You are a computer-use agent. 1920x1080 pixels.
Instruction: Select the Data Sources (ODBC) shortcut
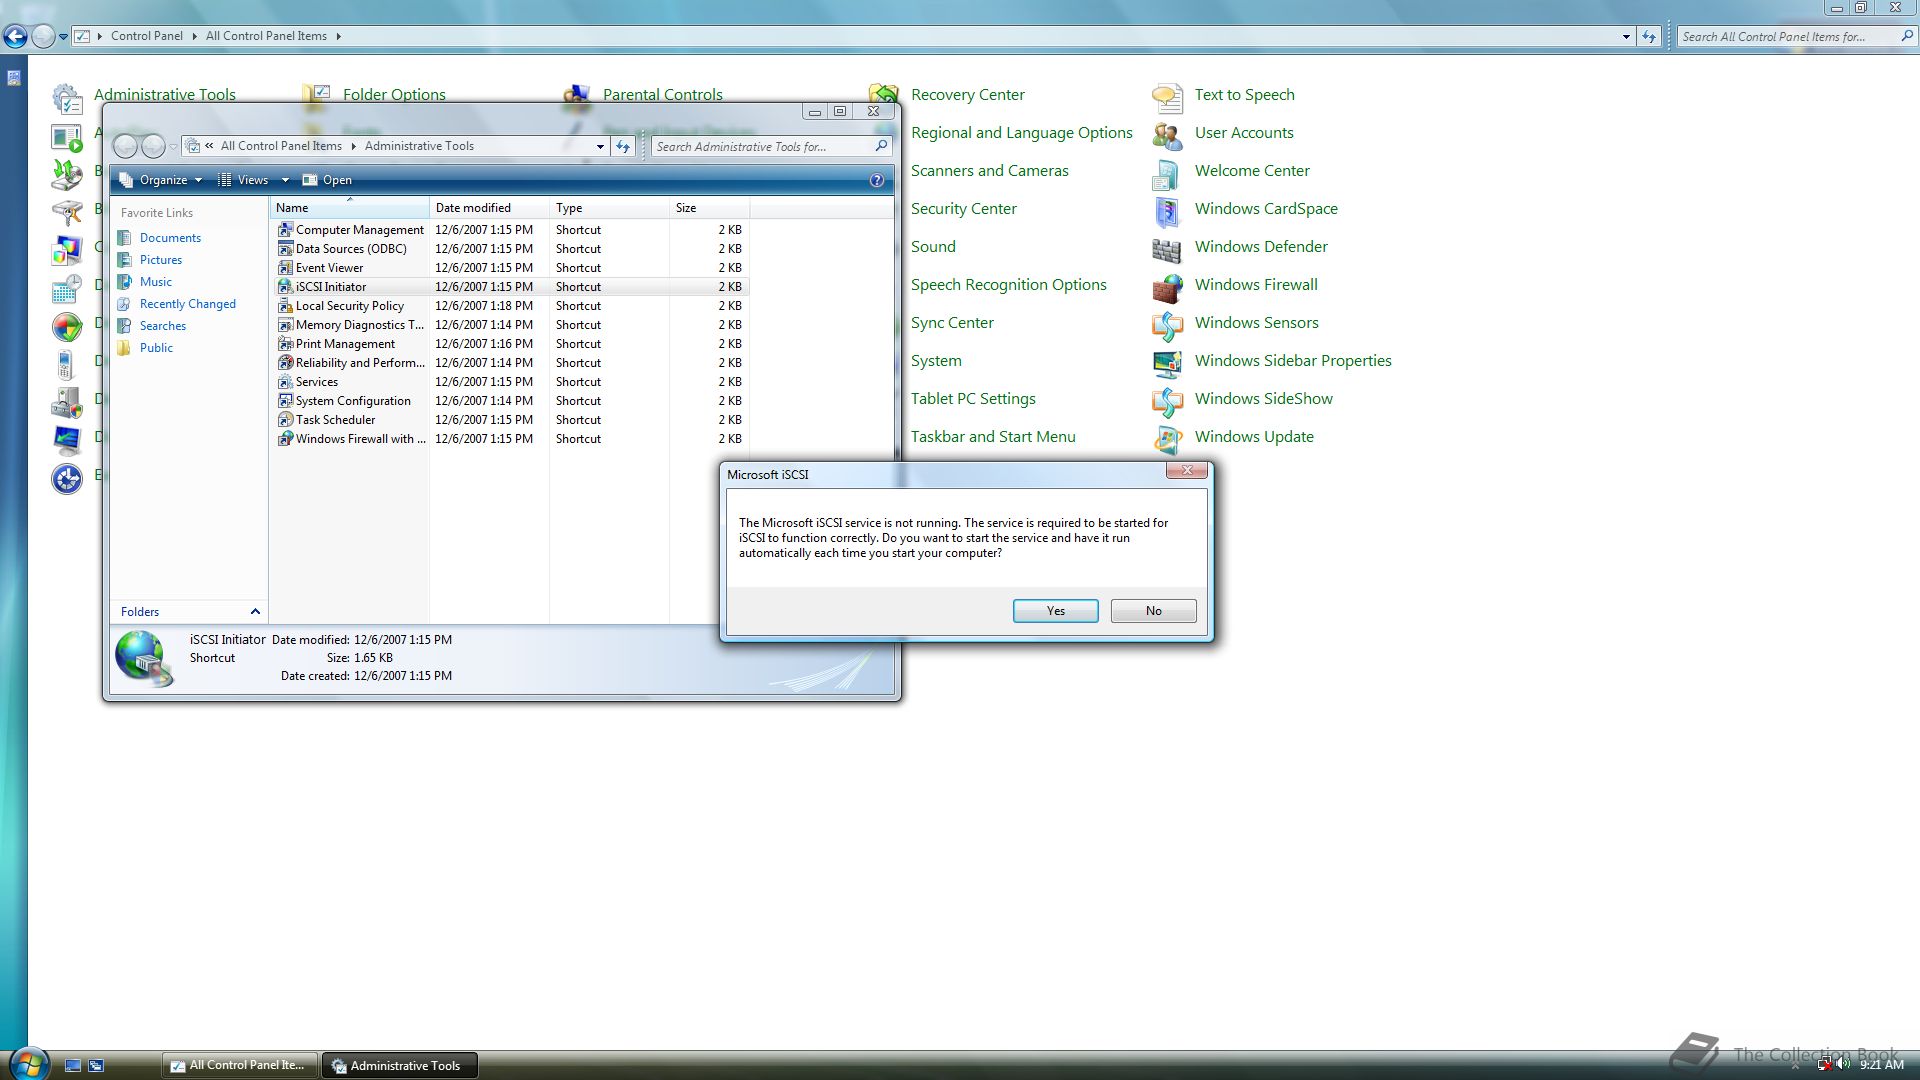click(342, 249)
